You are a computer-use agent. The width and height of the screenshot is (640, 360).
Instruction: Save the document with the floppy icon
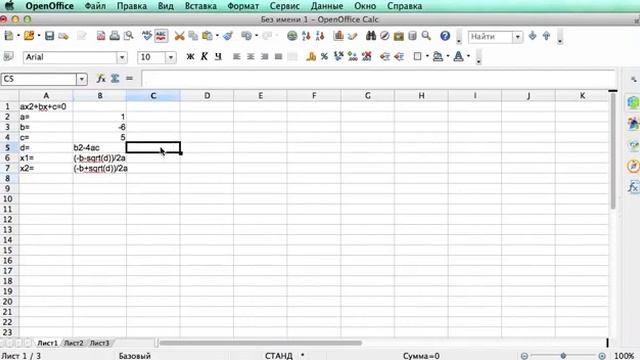[x=49, y=36]
